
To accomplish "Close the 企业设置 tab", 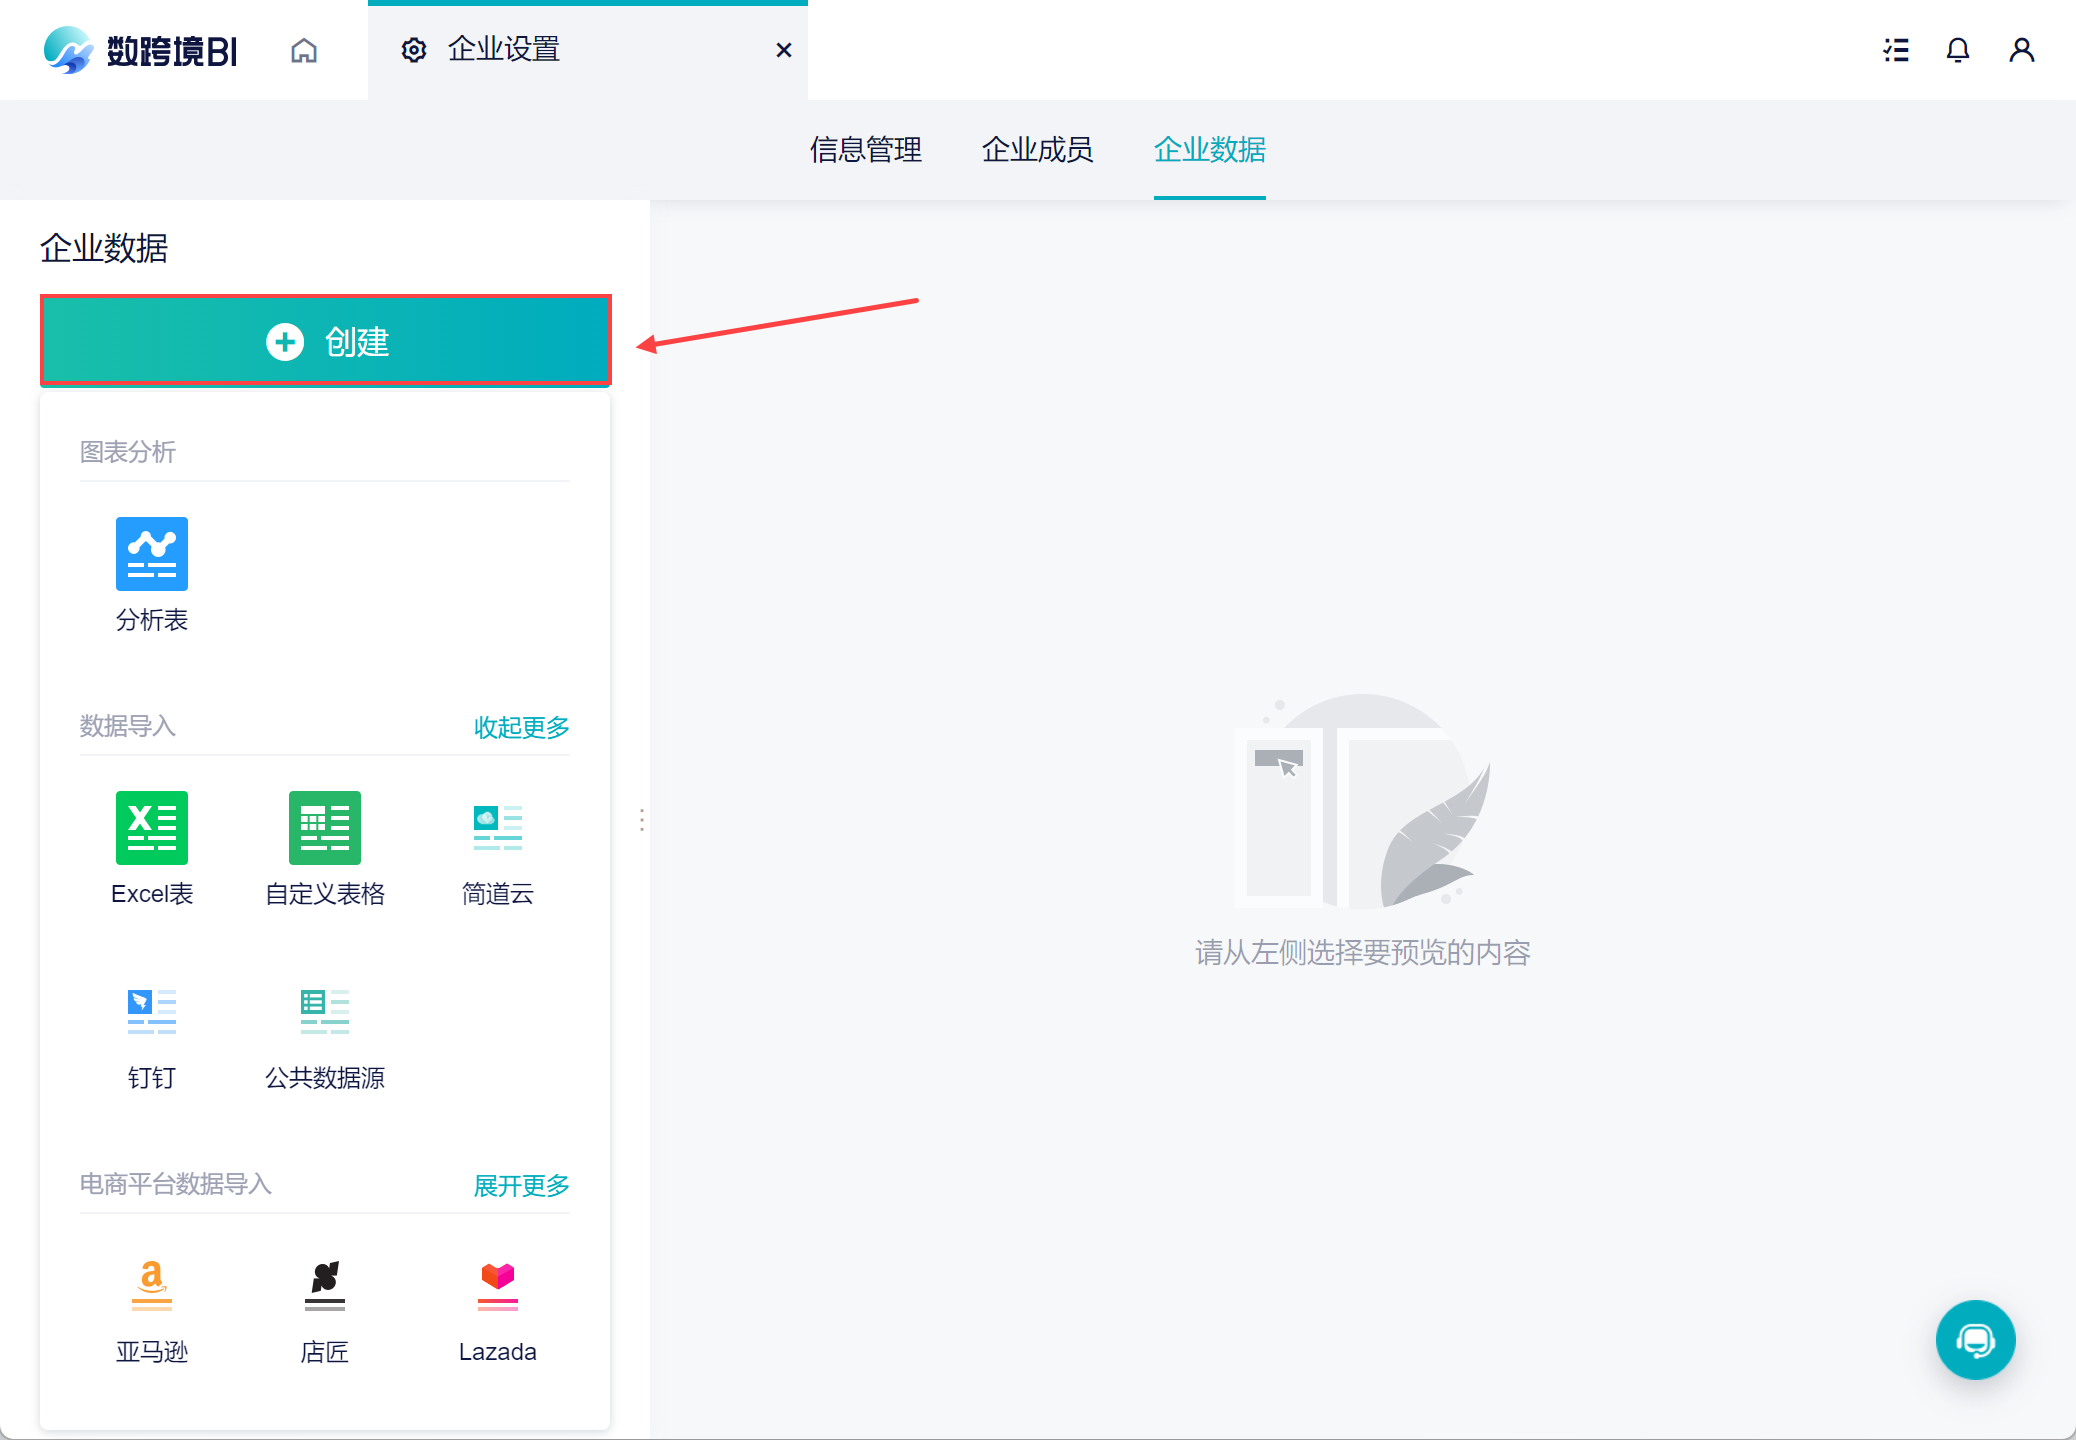I will click(x=784, y=50).
